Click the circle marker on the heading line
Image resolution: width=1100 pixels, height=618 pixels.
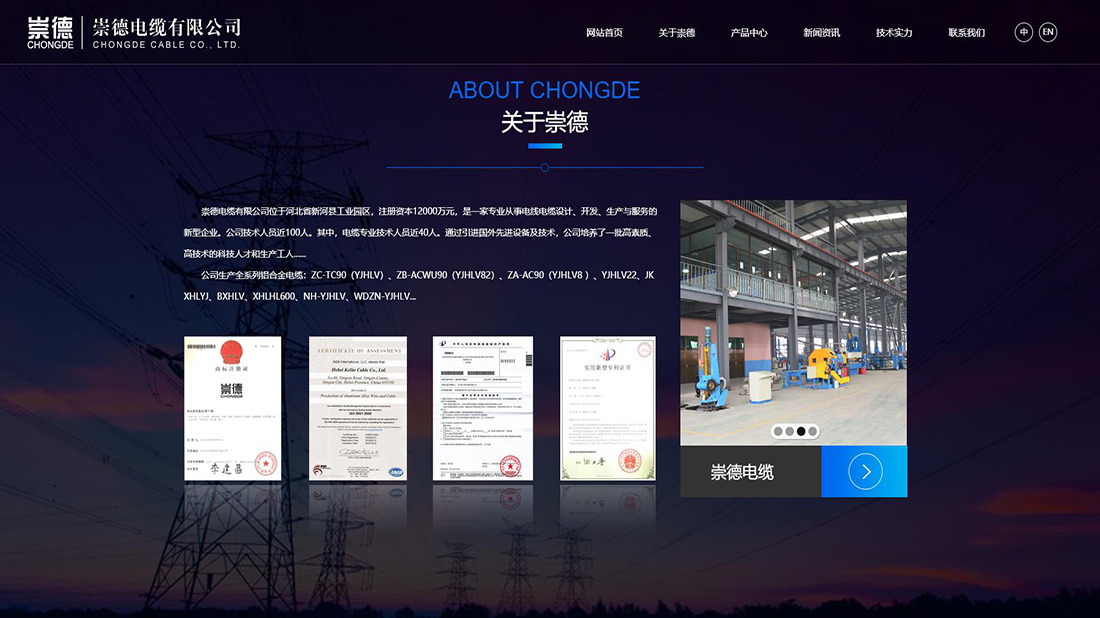[544, 168]
